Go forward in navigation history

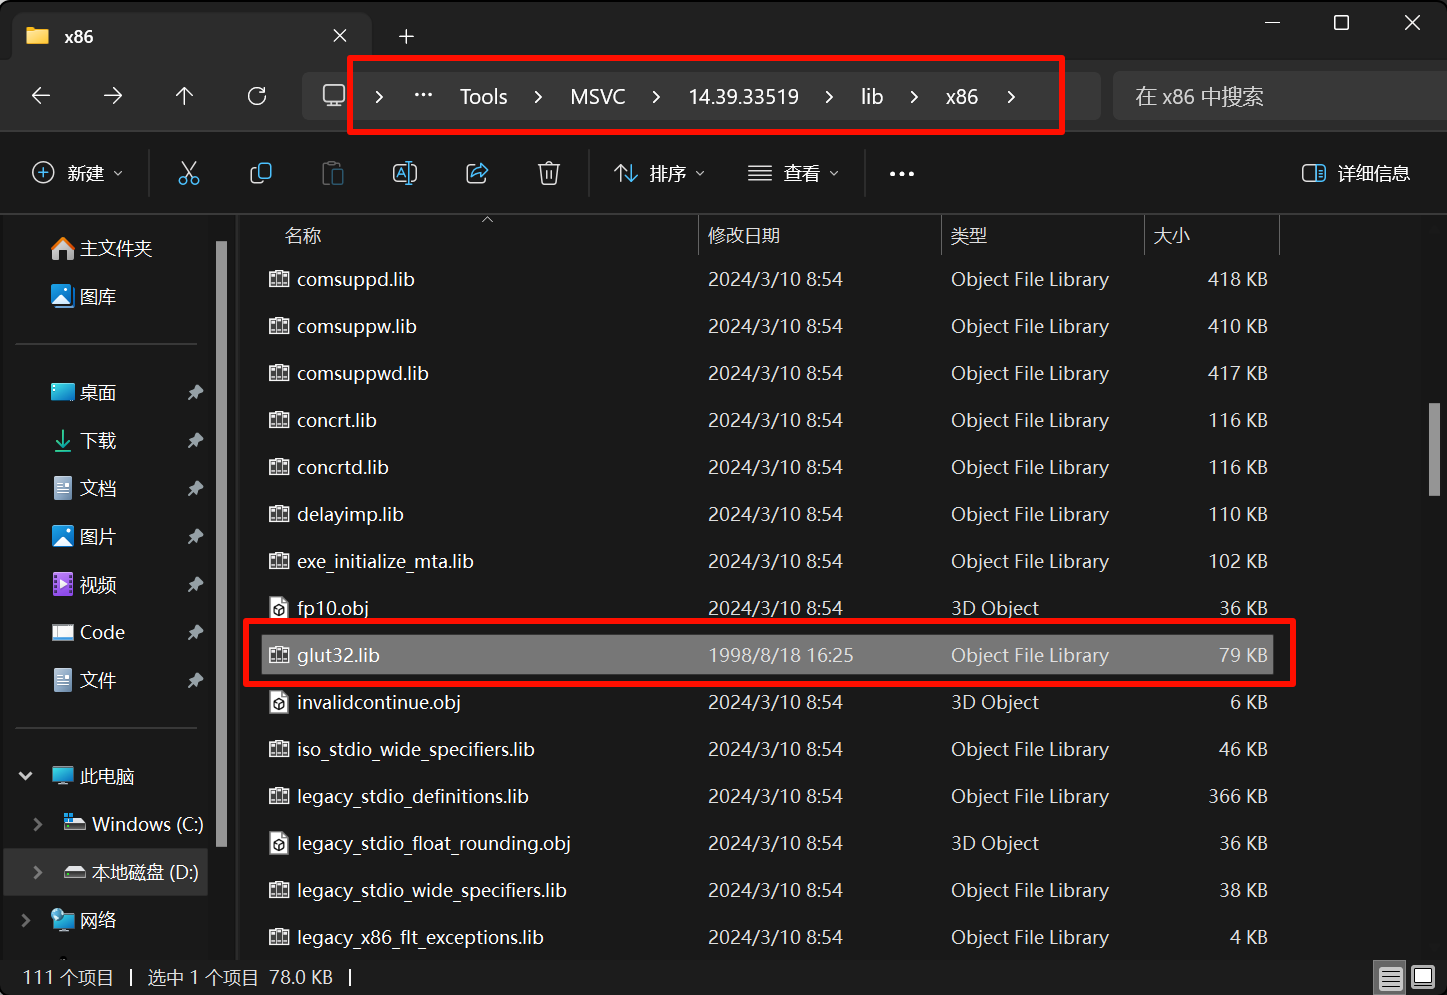tap(113, 96)
